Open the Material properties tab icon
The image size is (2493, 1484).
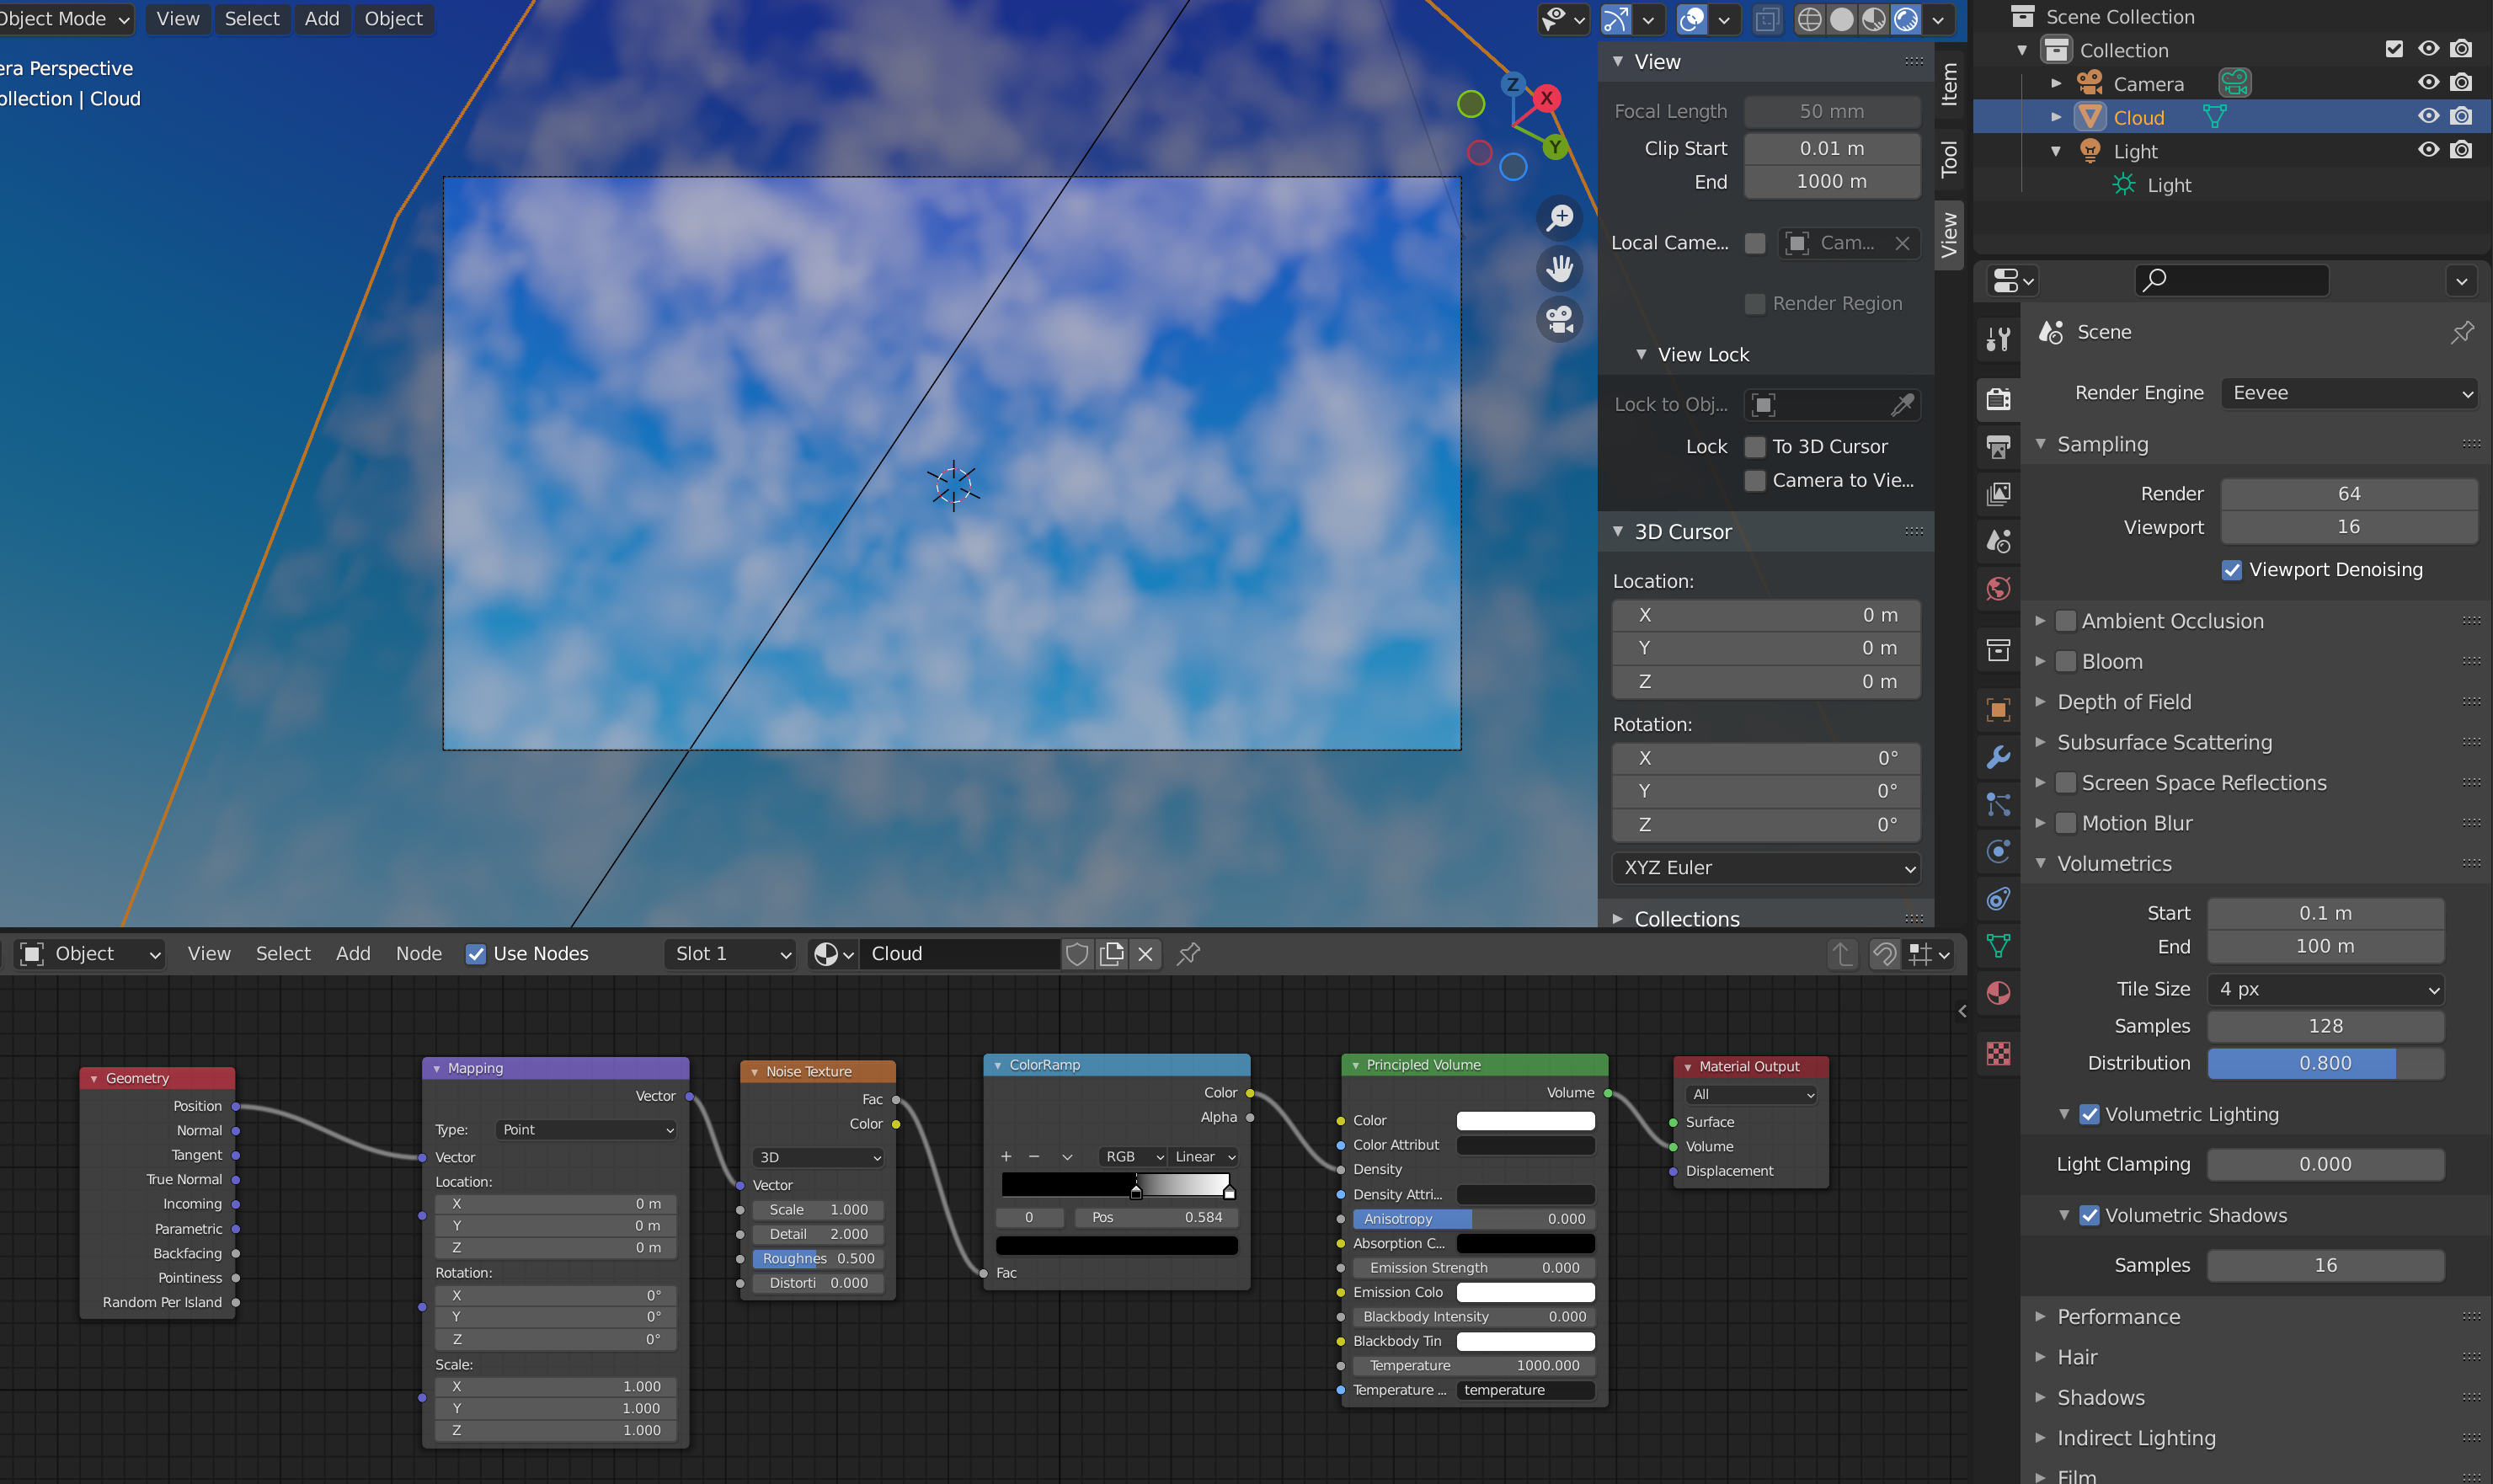(x=1998, y=993)
